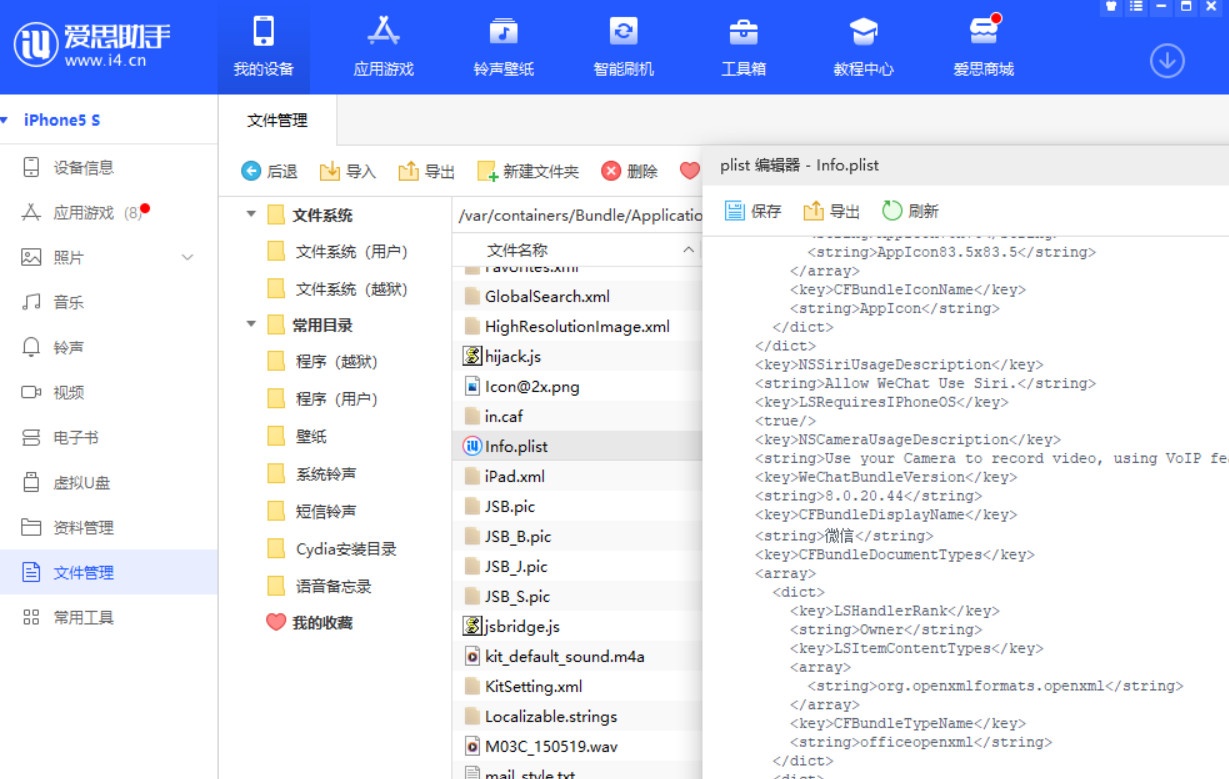Select Info.plist file row

pos(578,446)
